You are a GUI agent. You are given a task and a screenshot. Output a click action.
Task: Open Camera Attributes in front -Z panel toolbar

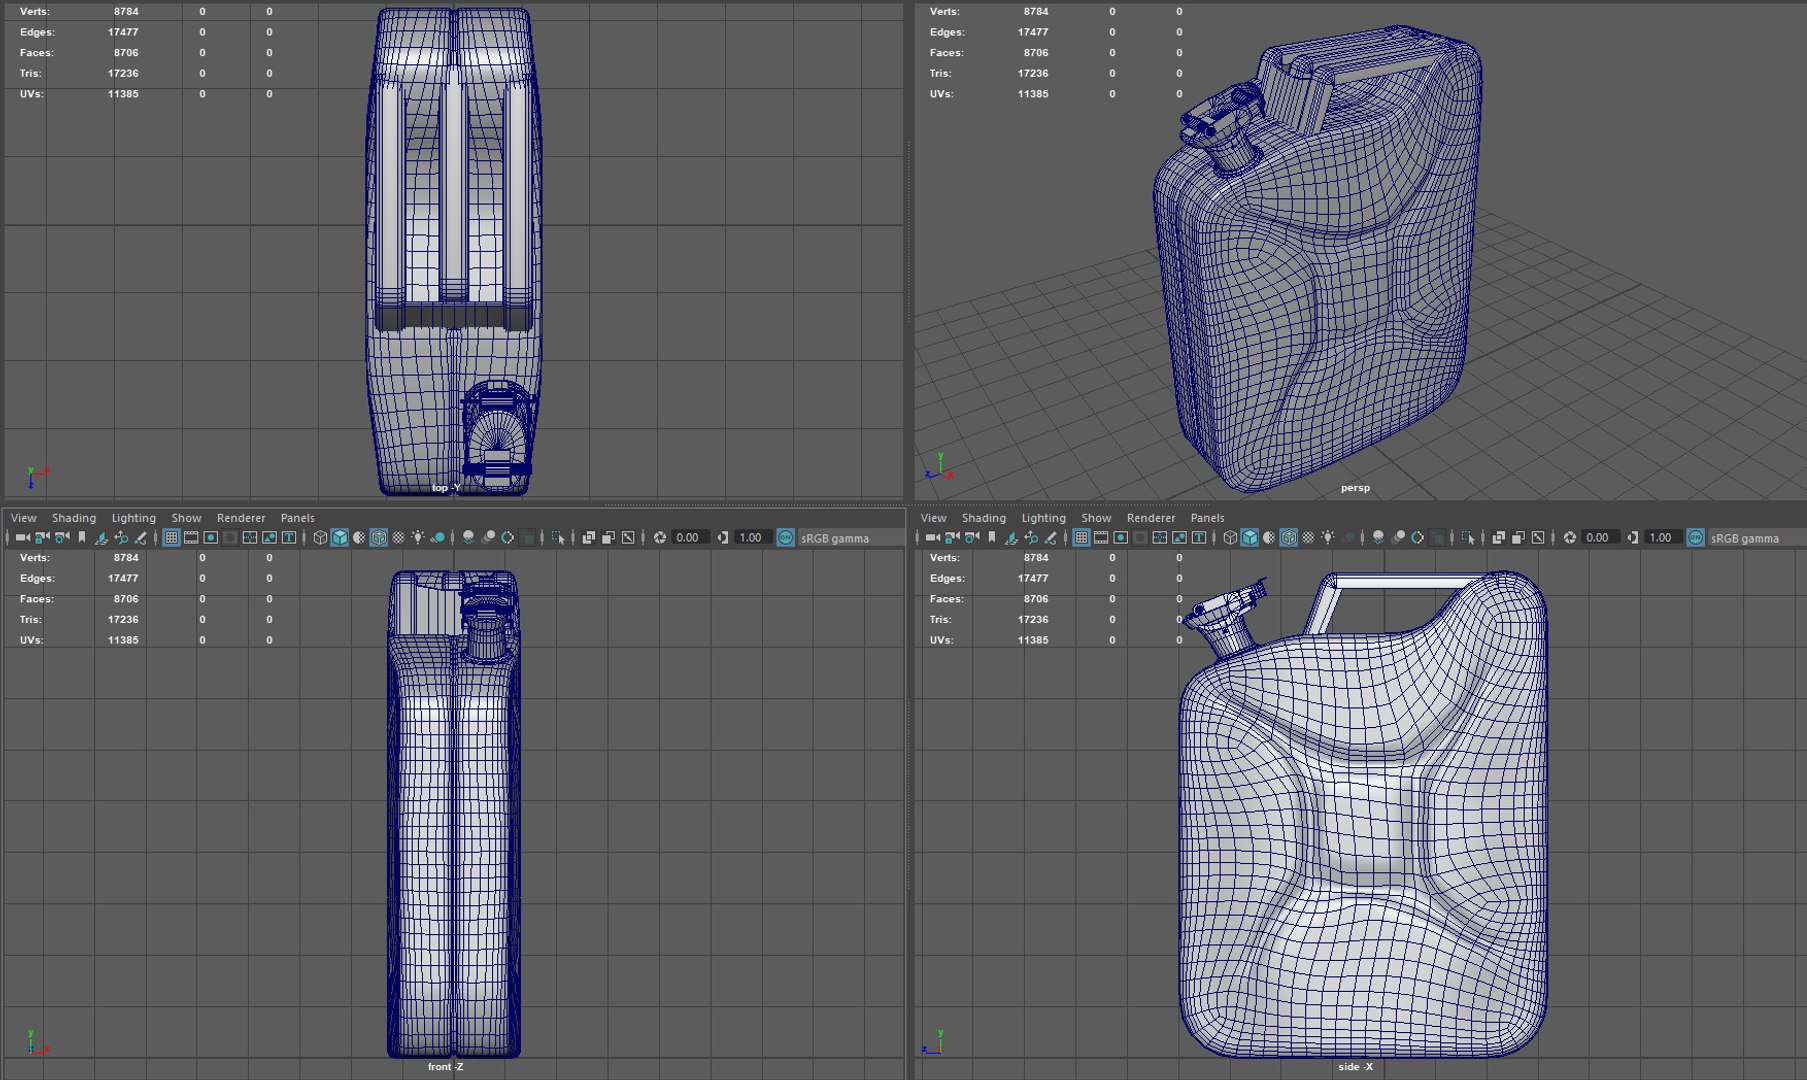click(62, 537)
